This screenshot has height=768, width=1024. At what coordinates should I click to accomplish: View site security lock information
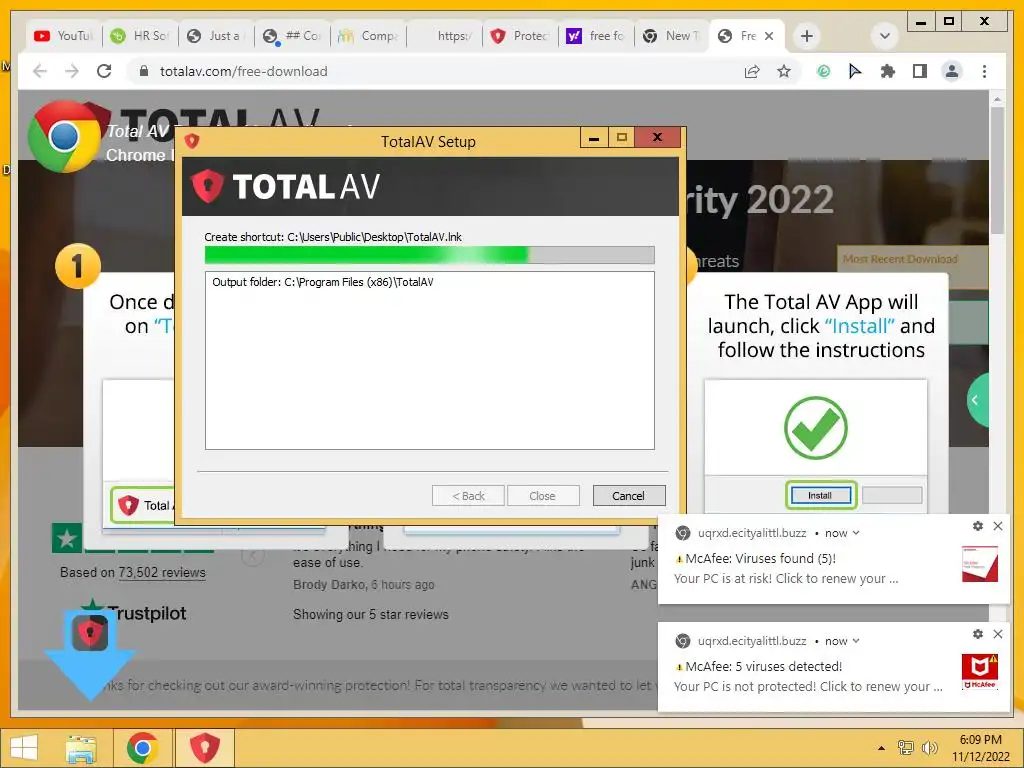click(144, 71)
